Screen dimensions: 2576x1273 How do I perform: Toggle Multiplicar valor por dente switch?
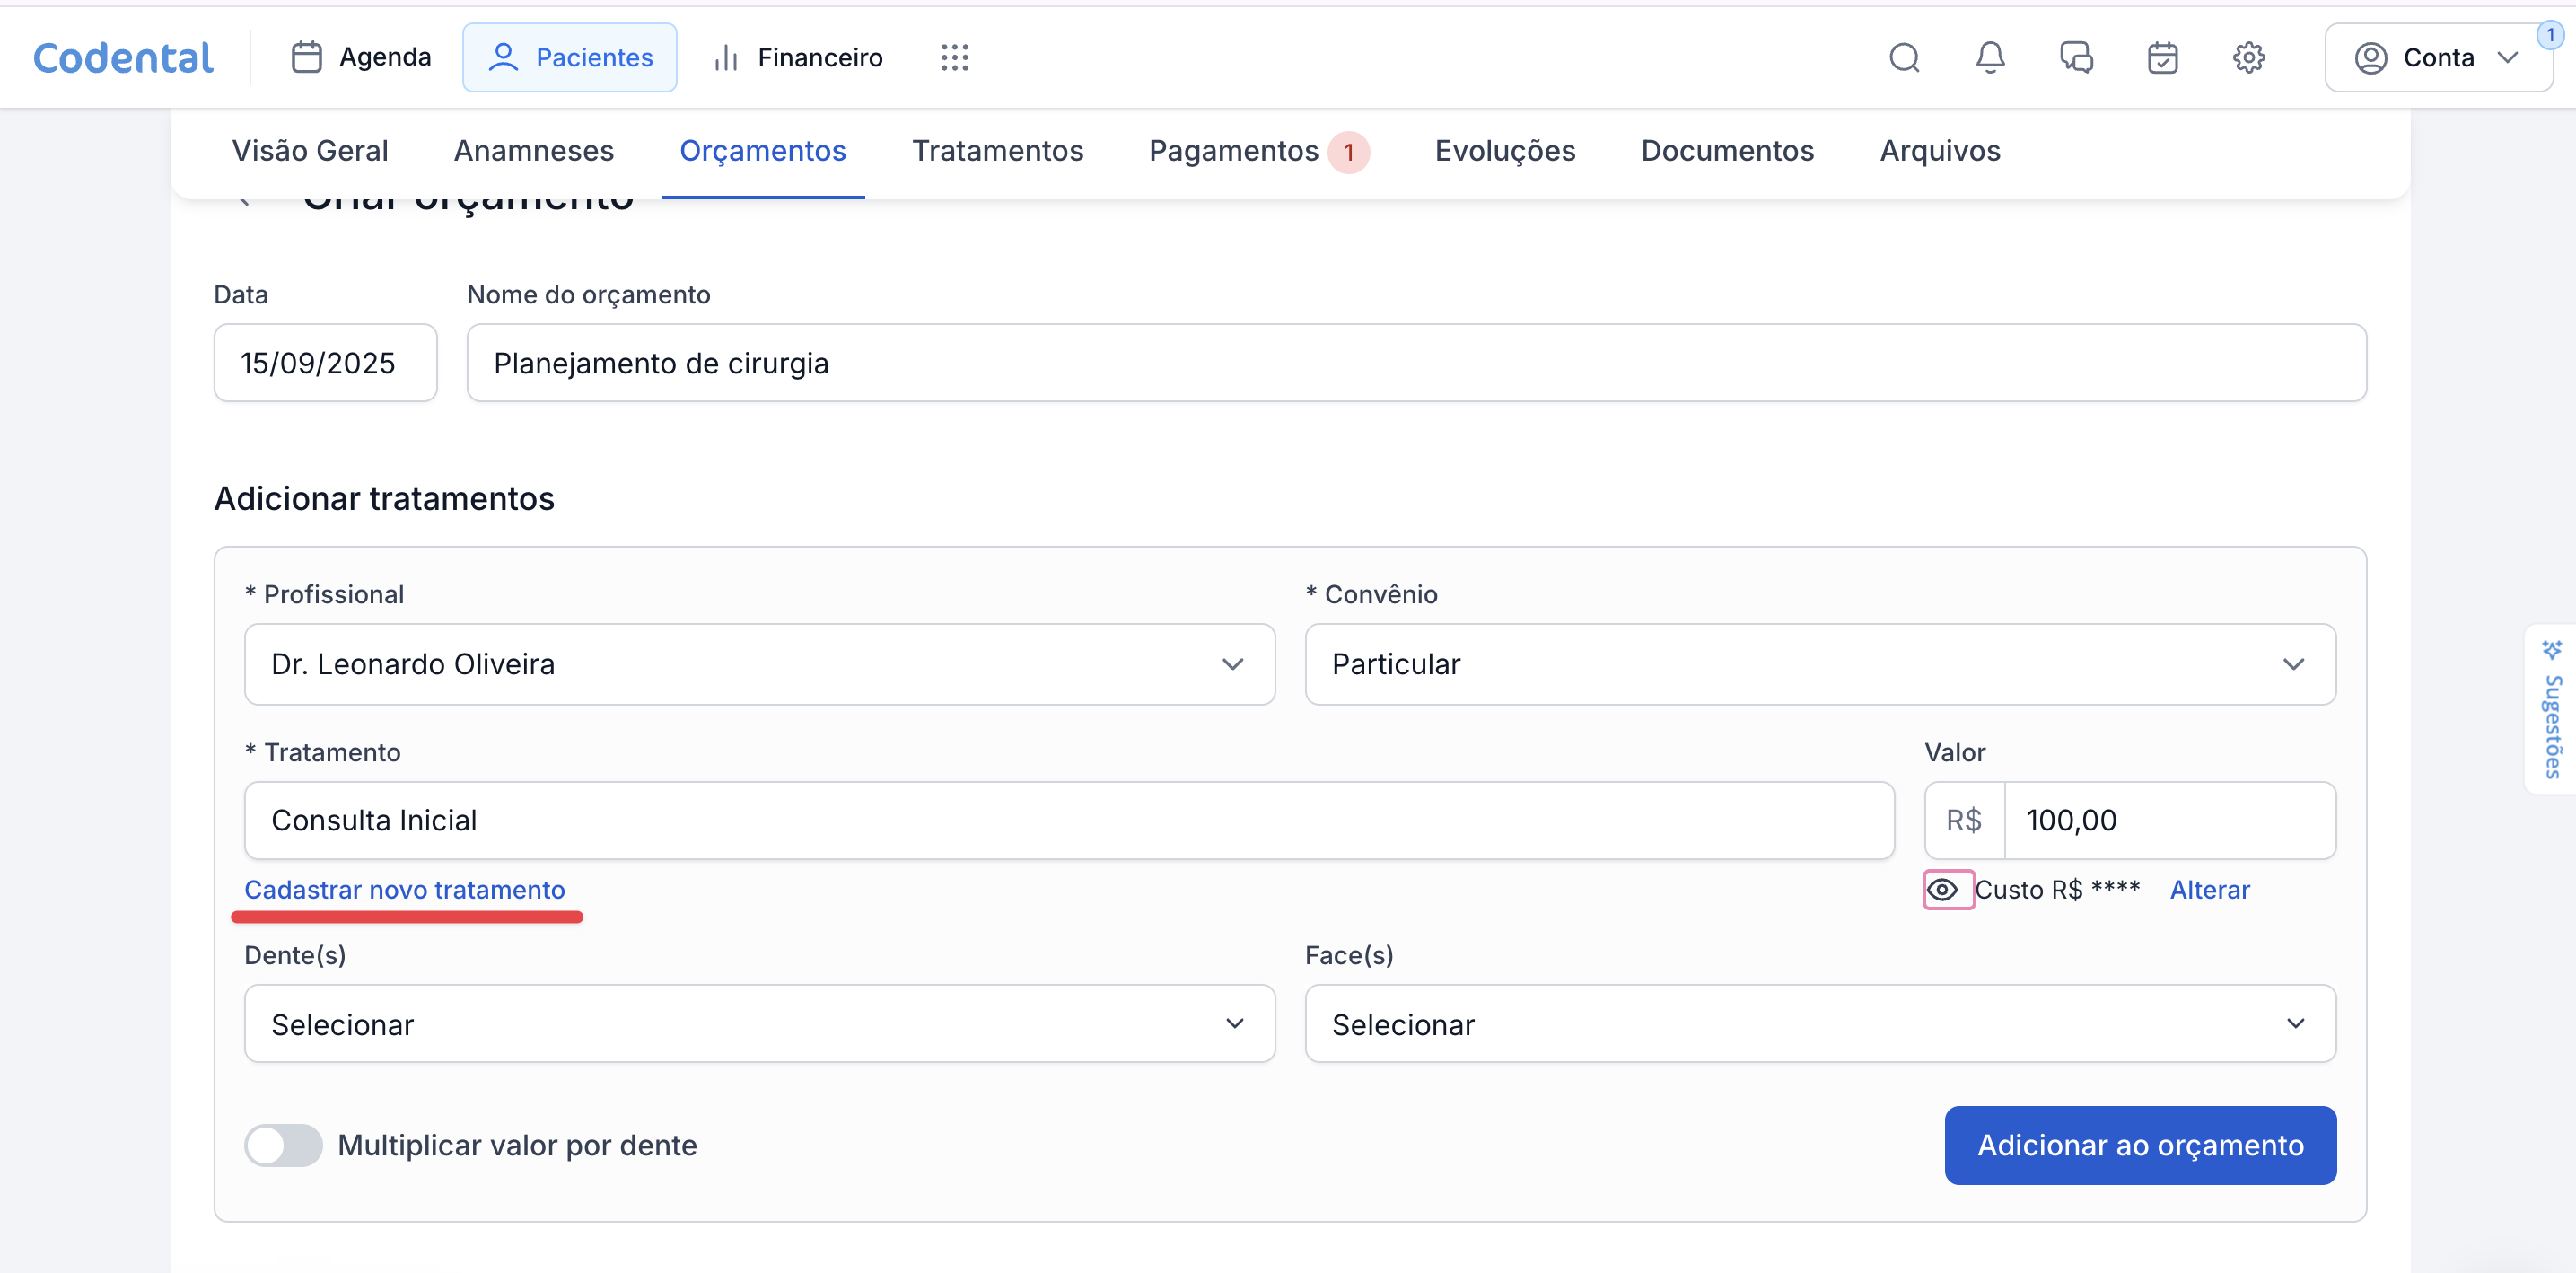284,1145
